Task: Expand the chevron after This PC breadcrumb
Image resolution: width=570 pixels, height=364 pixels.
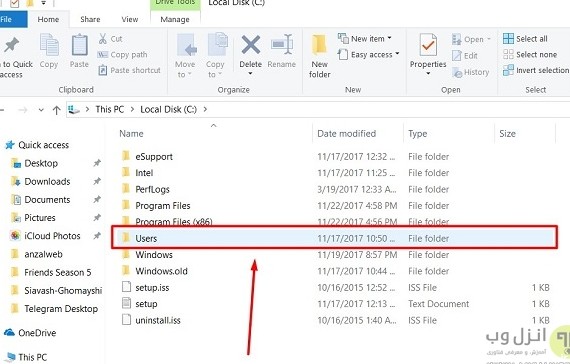Action: click(132, 109)
